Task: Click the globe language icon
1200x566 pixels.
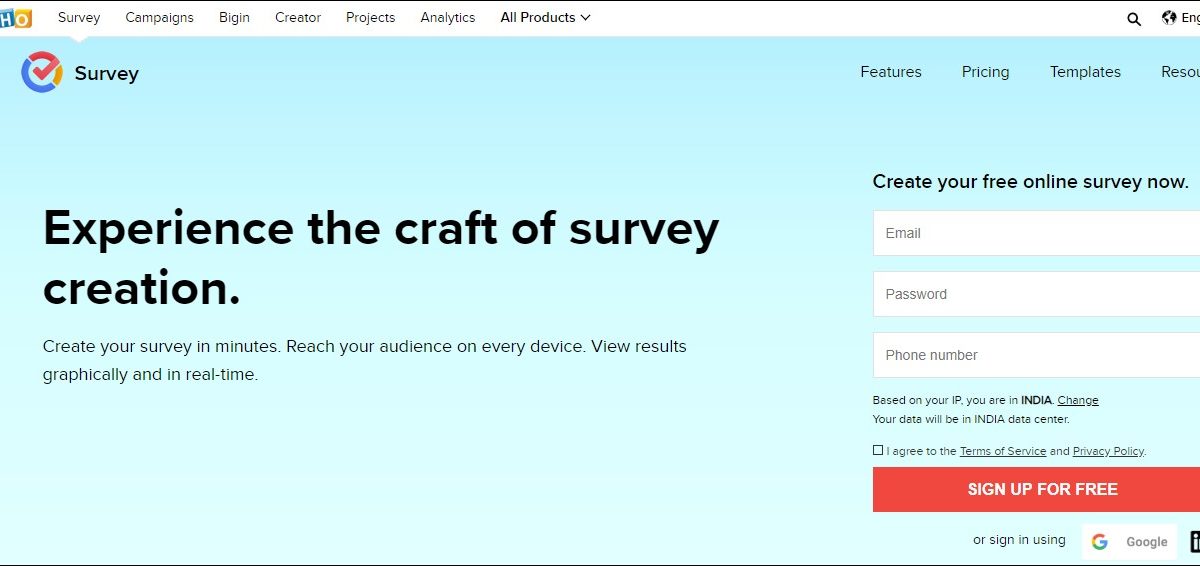Action: pyautogui.click(x=1169, y=18)
